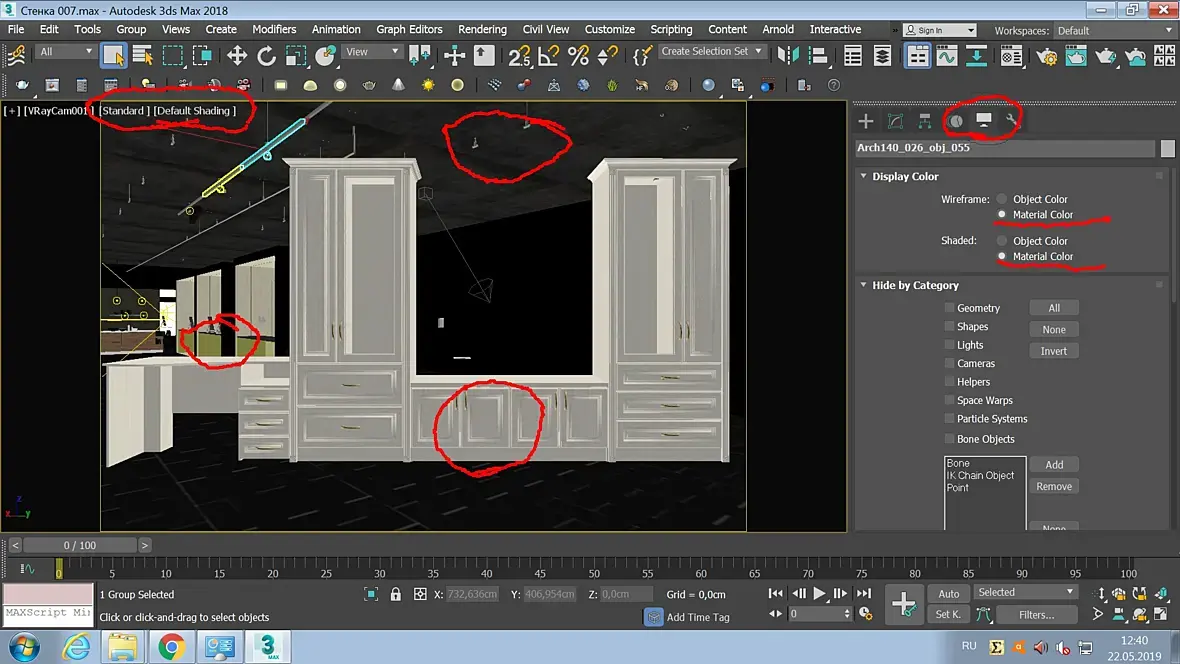Viewport: 1180px width, 664px height.
Task: Click the Set Keys big plus button
Action: (904, 603)
